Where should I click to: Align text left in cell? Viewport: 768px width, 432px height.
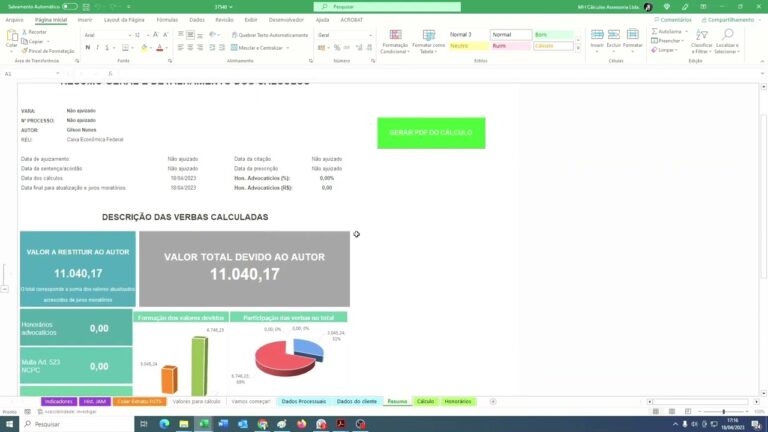181,48
